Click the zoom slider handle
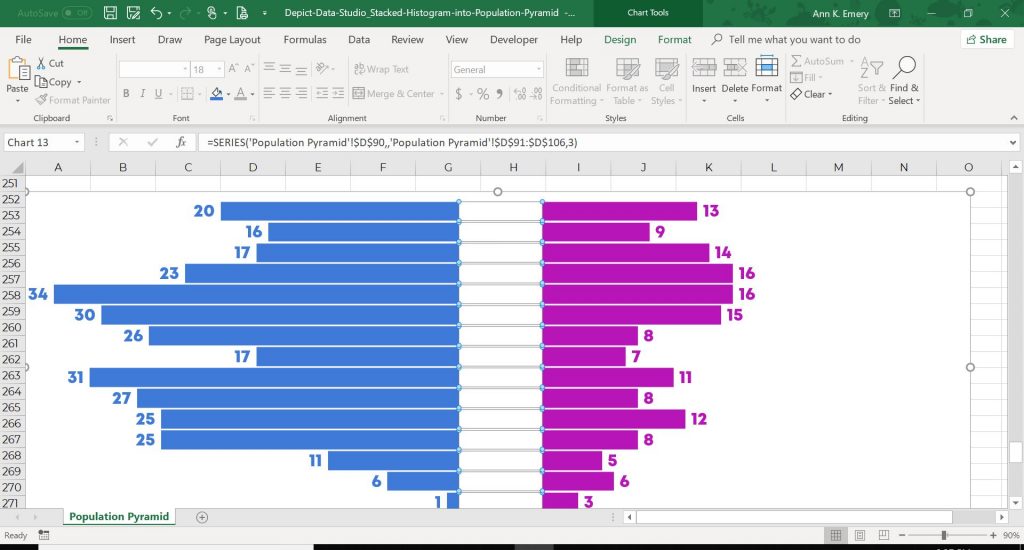 tap(944, 535)
